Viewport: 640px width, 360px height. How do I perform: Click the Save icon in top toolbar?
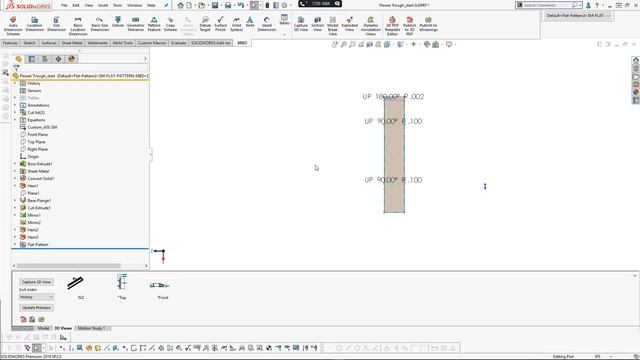pyautogui.click(x=215, y=5)
